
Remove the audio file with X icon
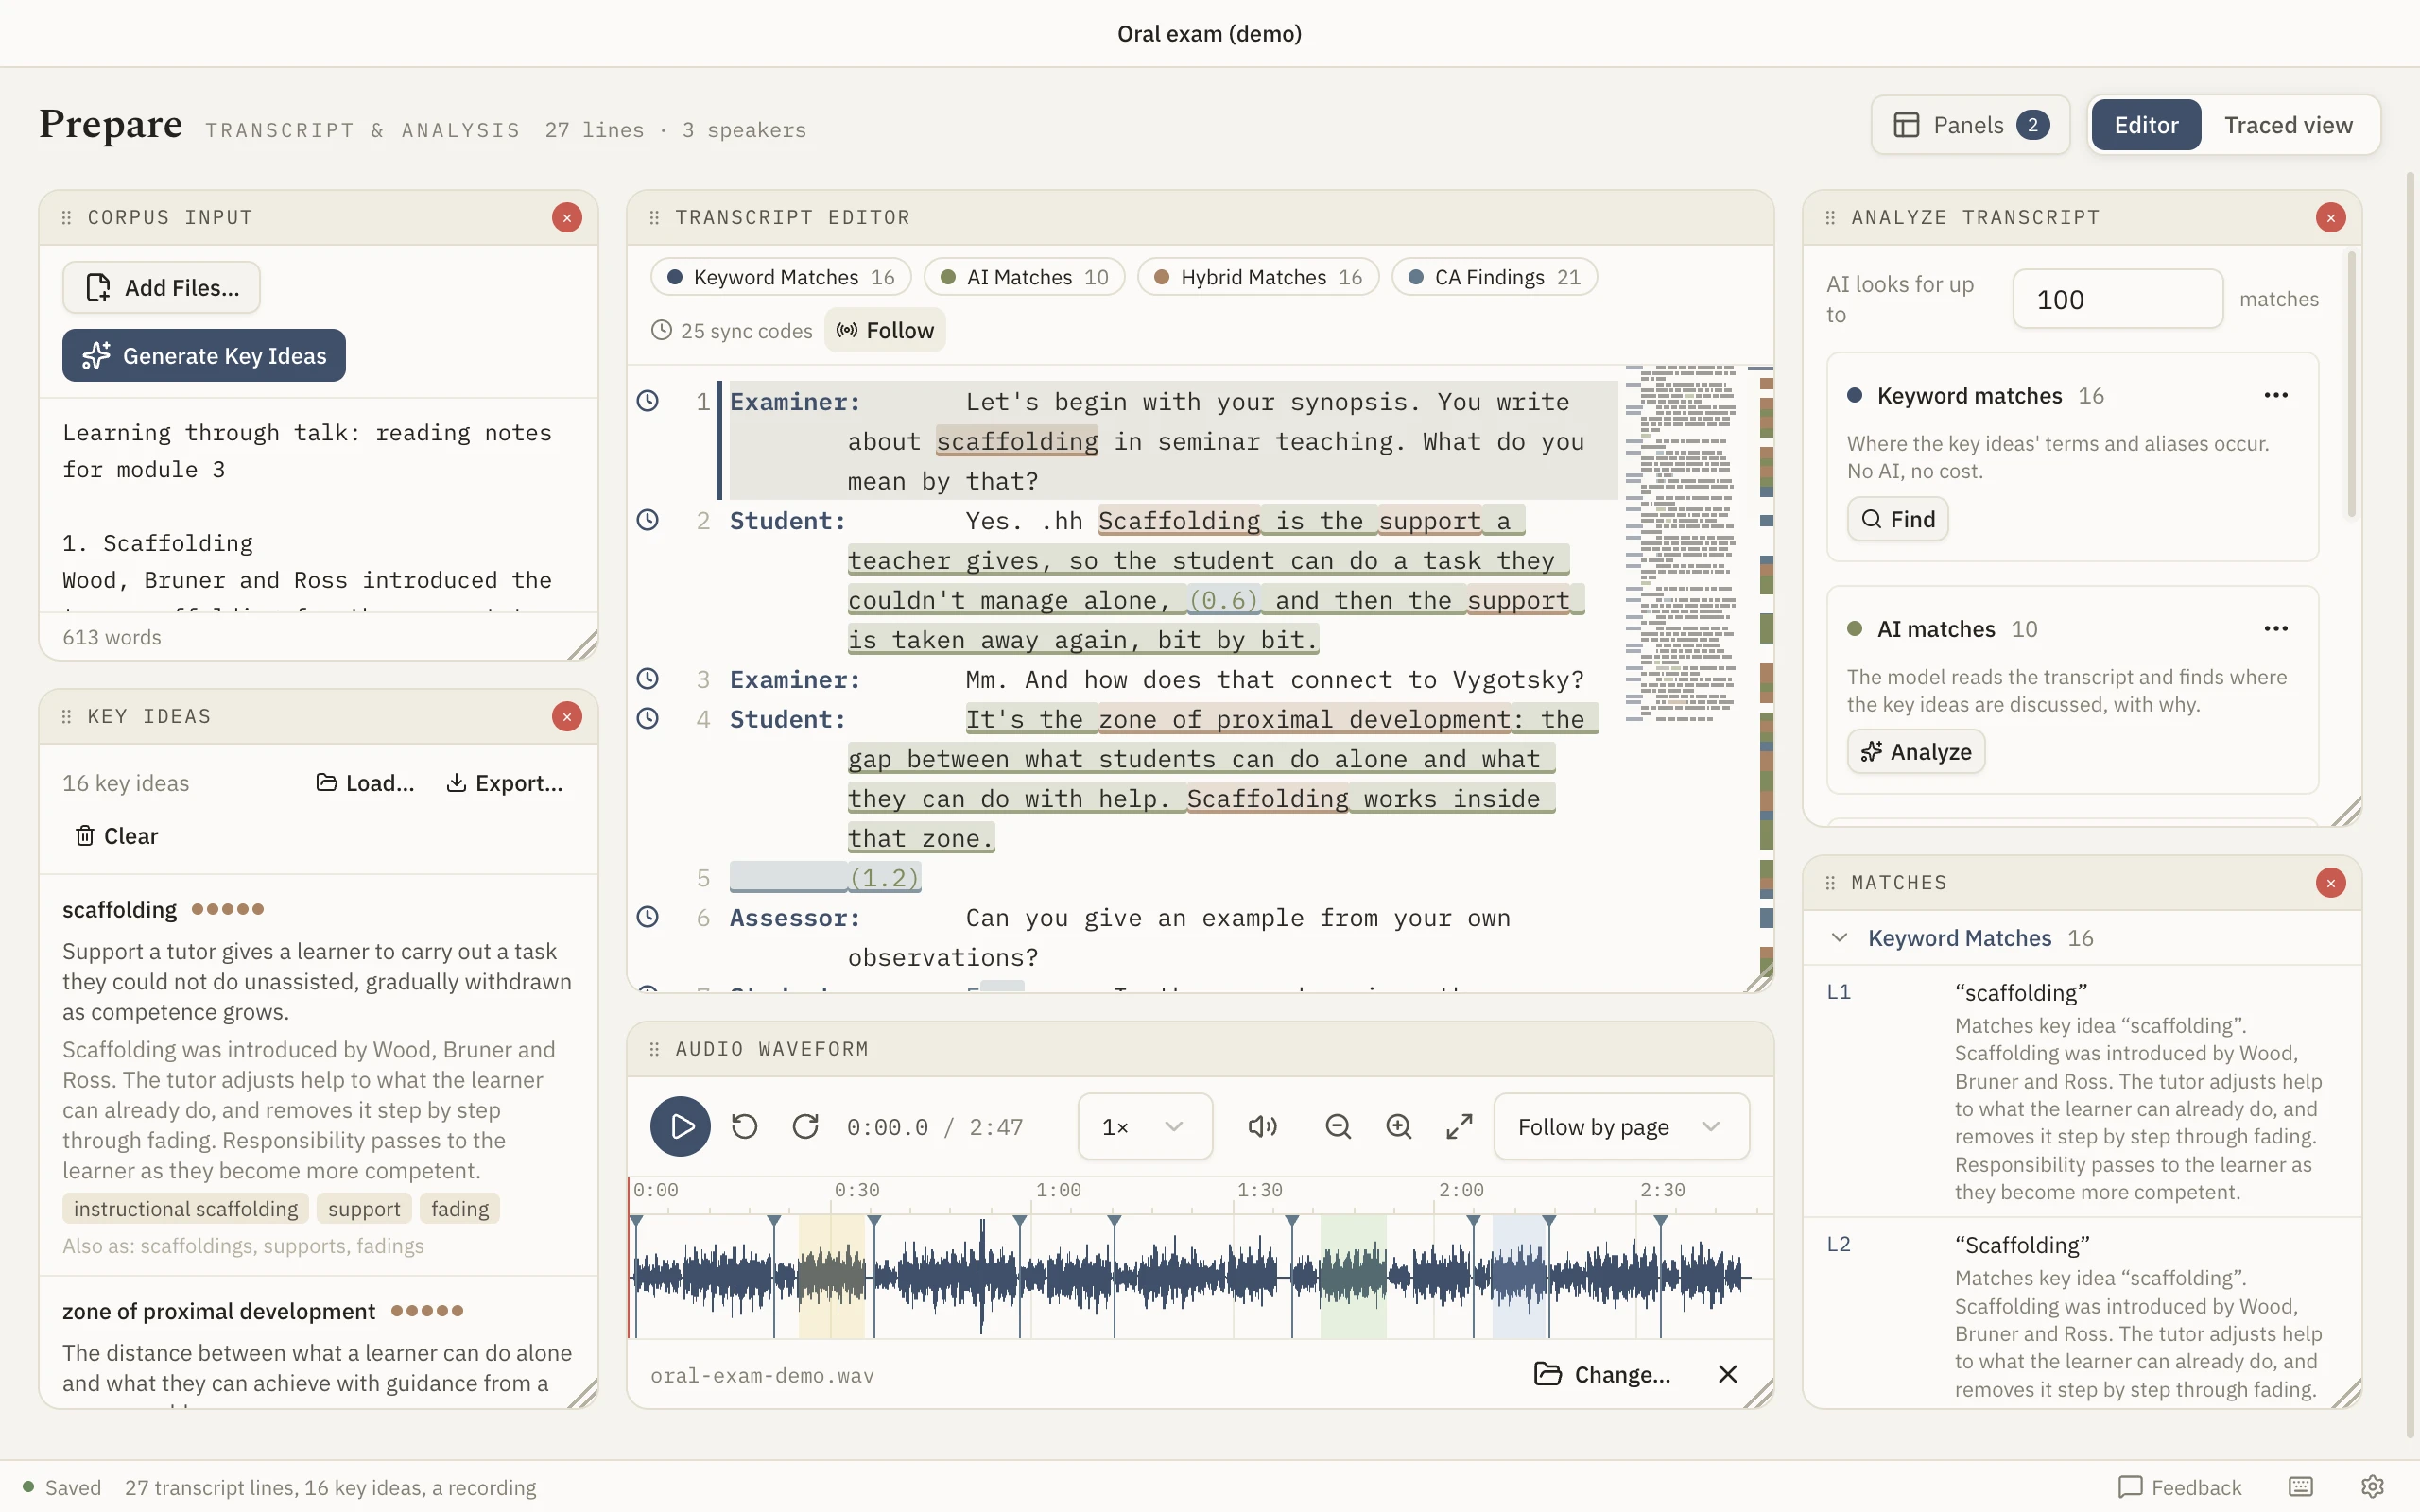pyautogui.click(x=1728, y=1374)
